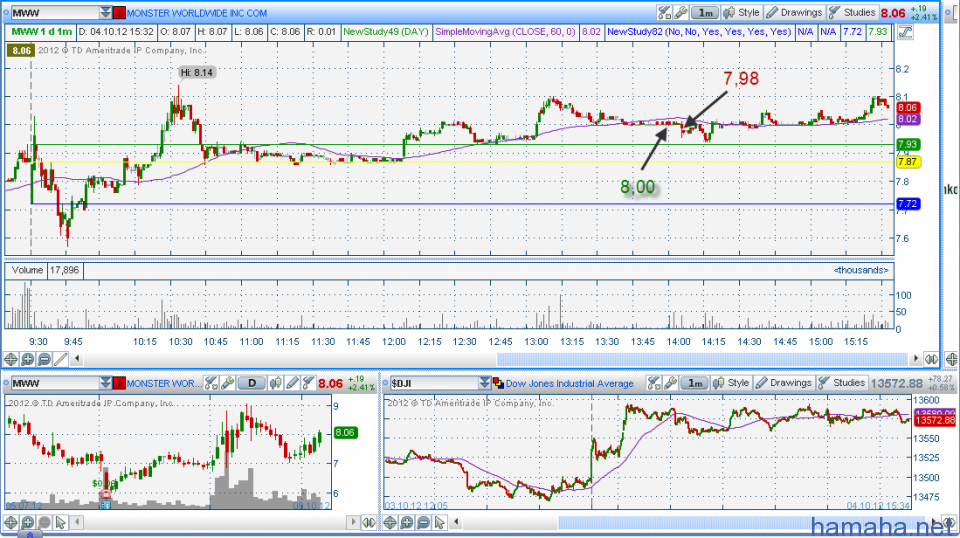
Task: Click scroll-left arrow below daily MWW chart
Action: [77, 522]
